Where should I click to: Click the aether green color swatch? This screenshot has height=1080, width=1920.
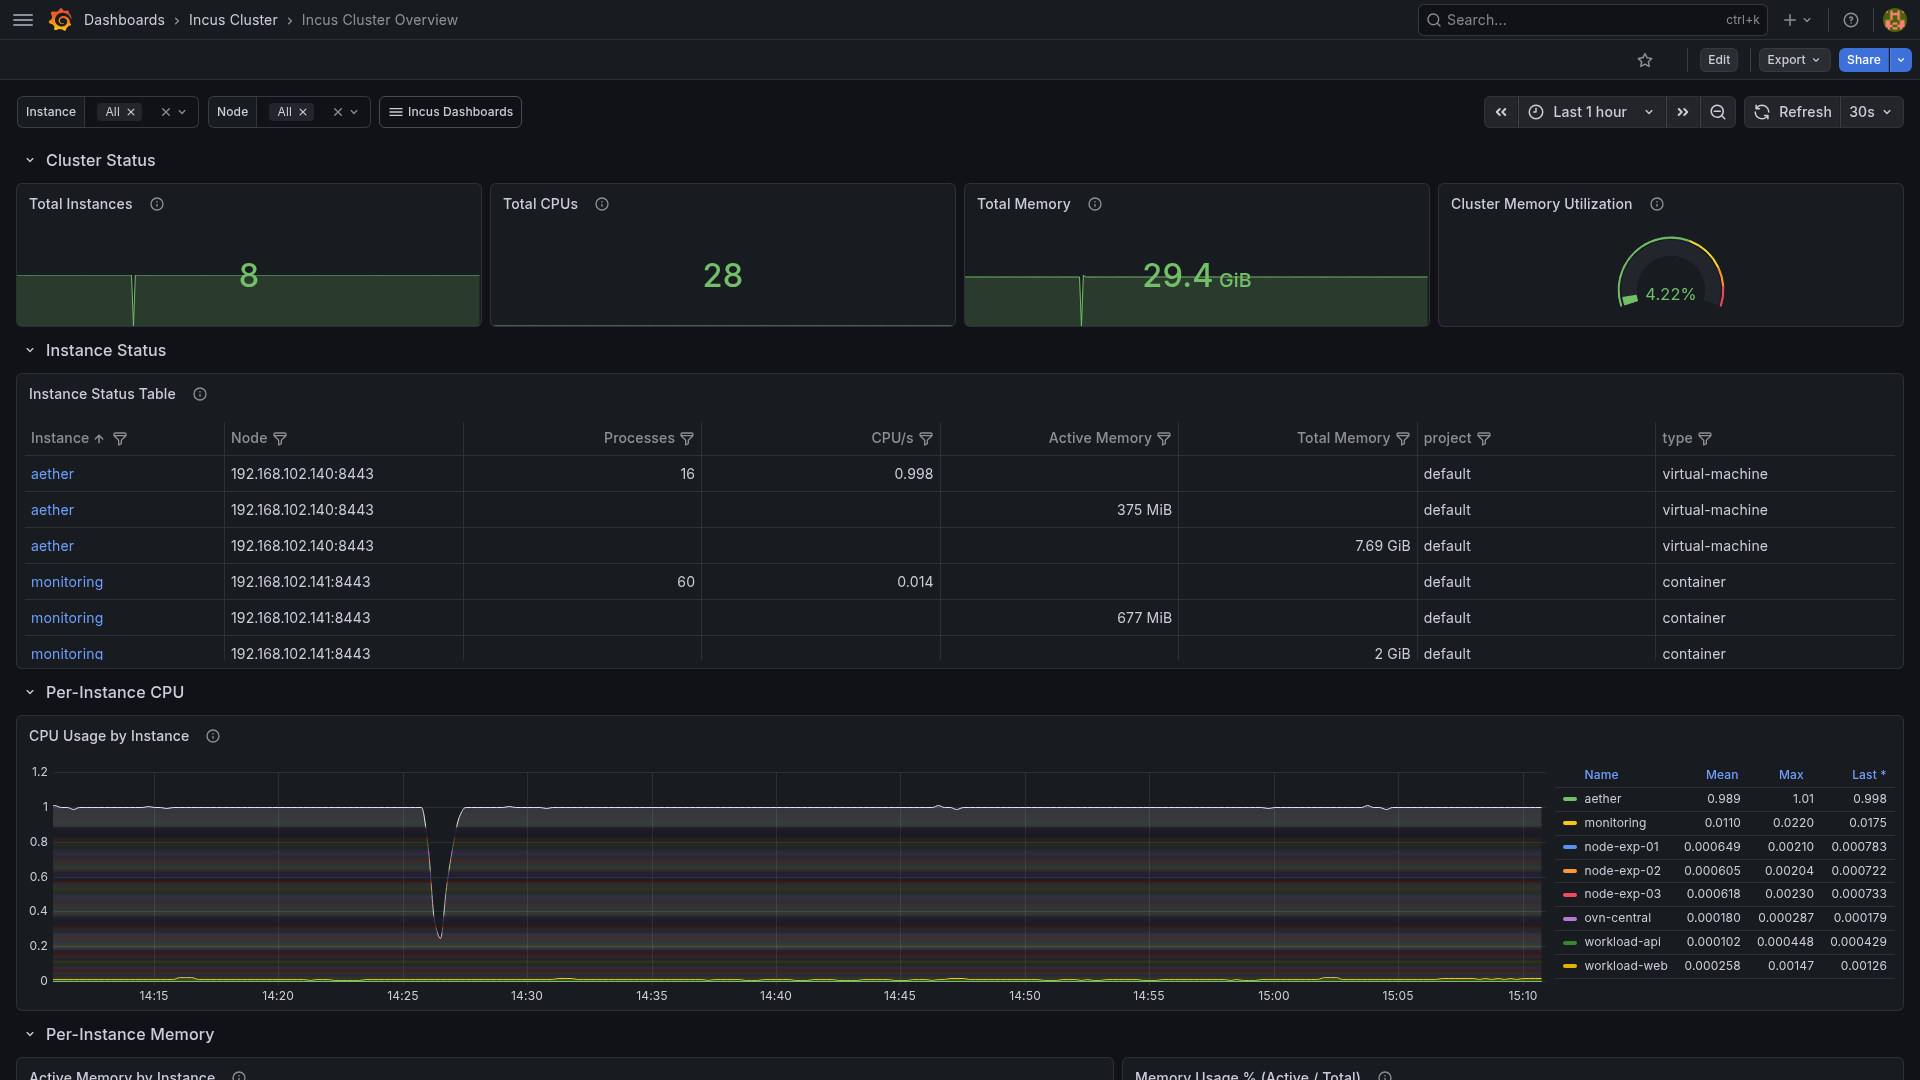point(1570,799)
